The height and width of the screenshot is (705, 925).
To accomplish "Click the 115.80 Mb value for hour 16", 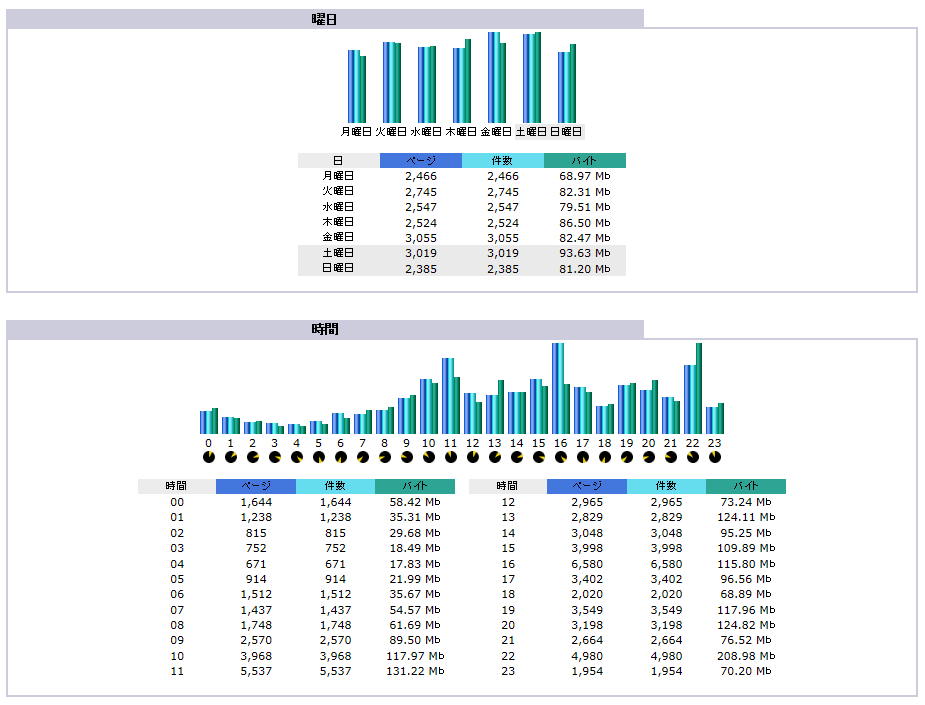I will (746, 564).
